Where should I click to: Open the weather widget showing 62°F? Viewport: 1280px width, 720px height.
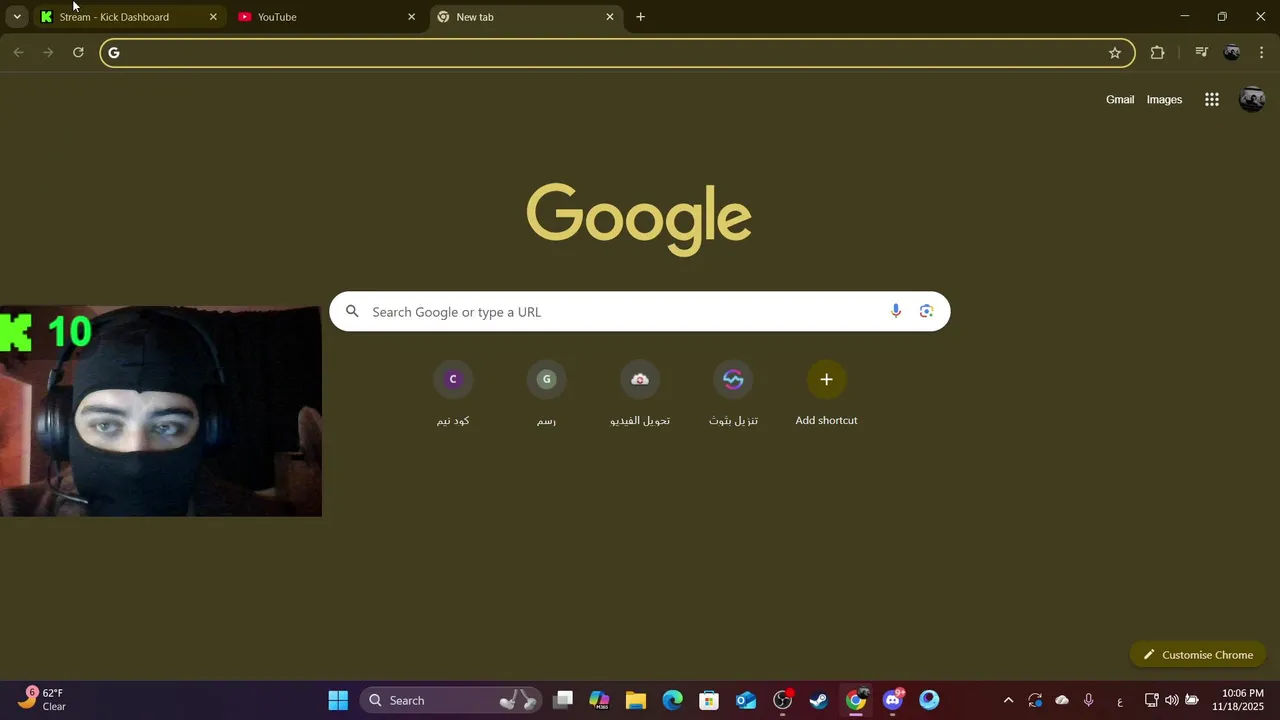point(42,699)
